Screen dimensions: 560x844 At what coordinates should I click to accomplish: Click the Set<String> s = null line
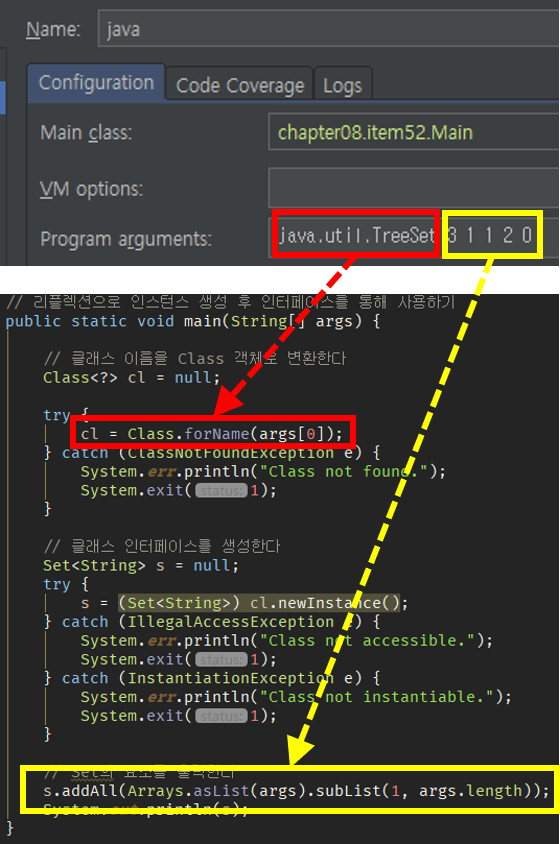click(141, 565)
